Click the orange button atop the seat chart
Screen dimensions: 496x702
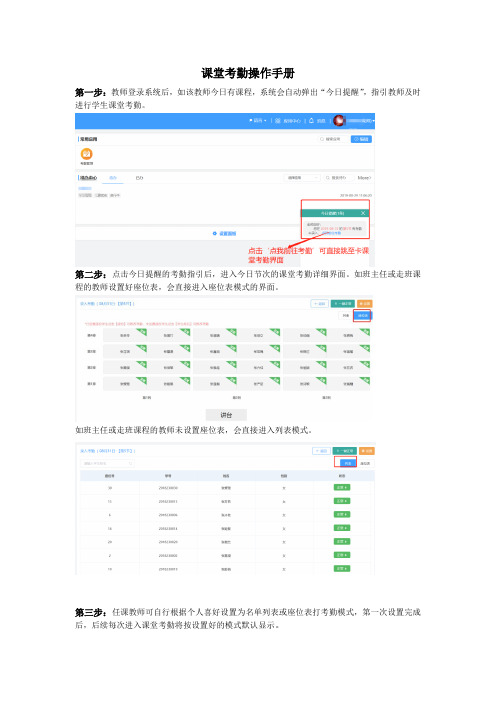[x=365, y=303]
